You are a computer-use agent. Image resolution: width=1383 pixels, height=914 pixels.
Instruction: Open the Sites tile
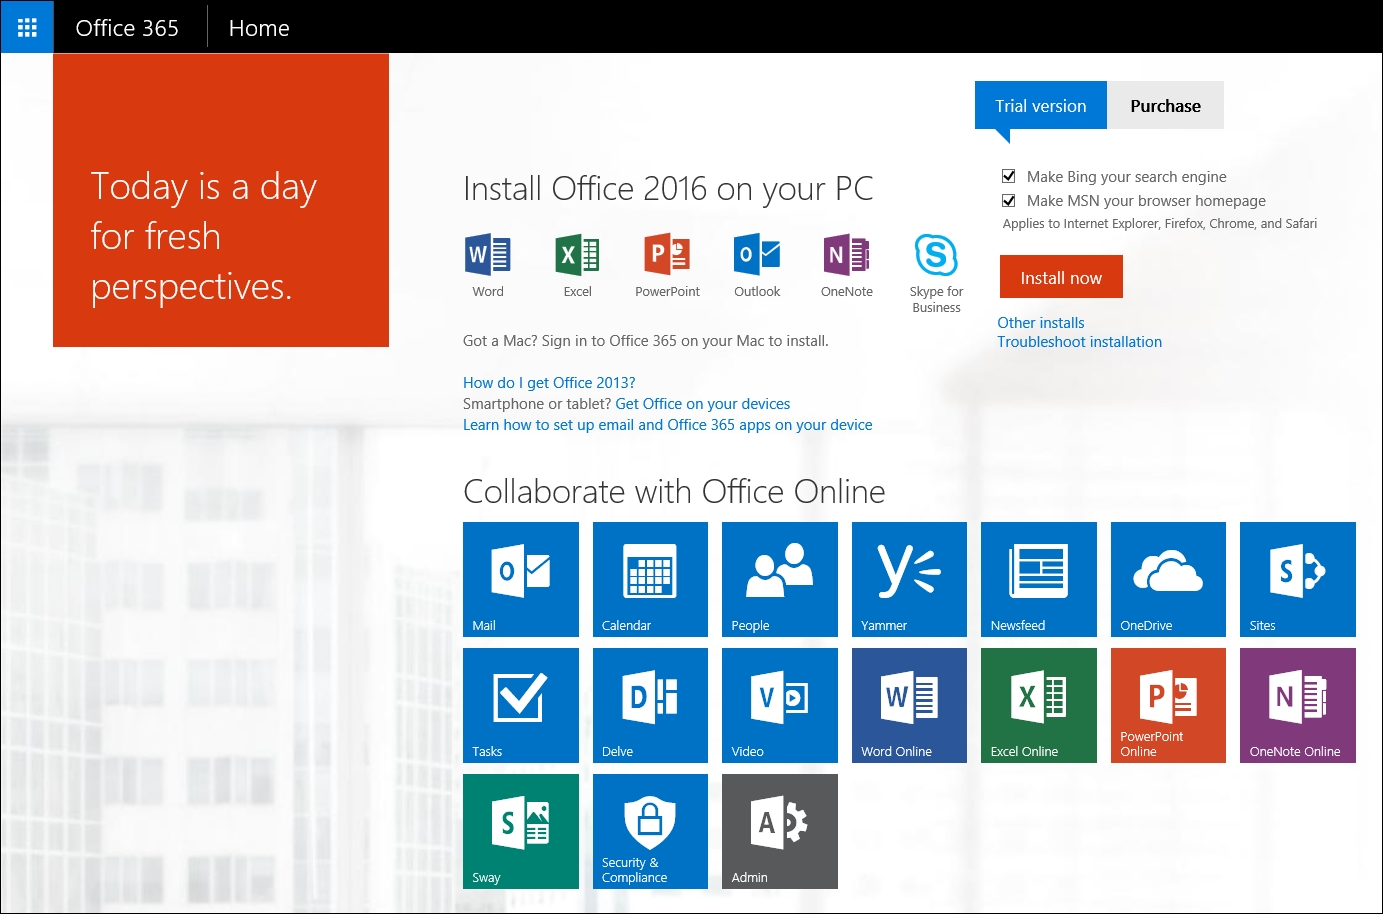[1298, 579]
